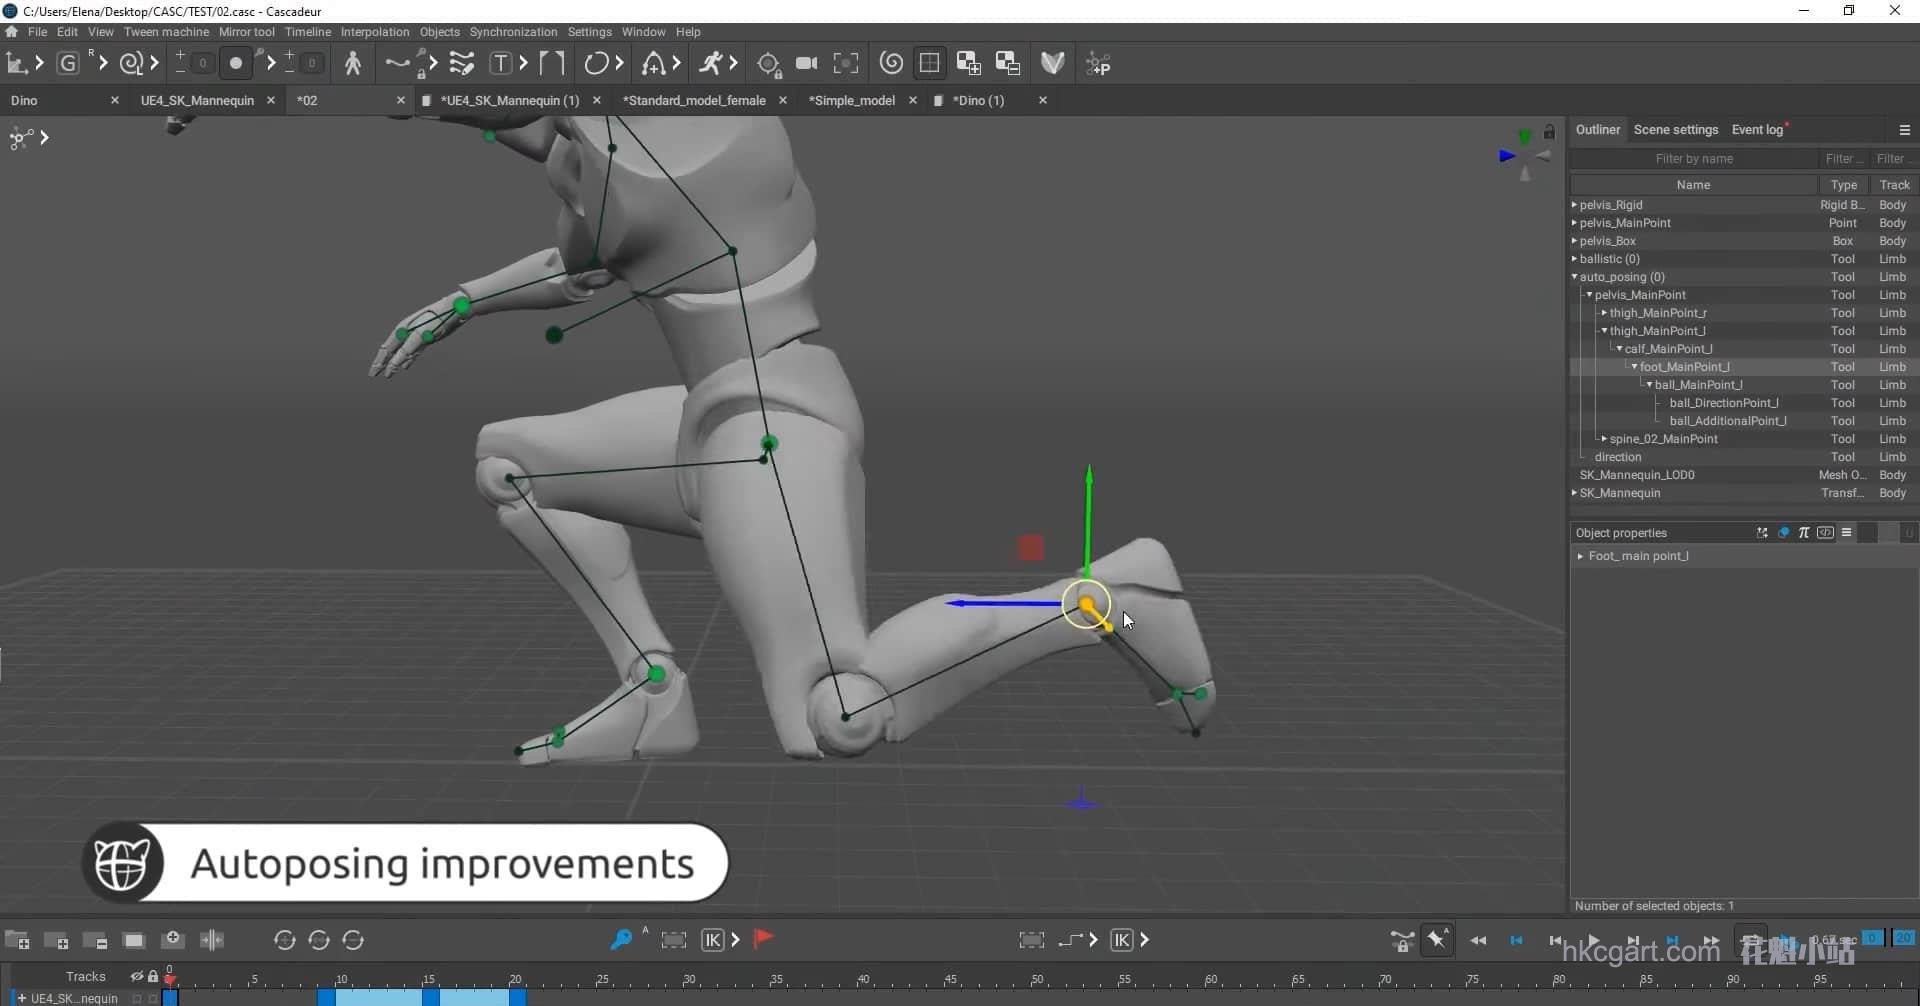Click the molecule plus P icon
The image size is (1920, 1006).
coord(1098,64)
